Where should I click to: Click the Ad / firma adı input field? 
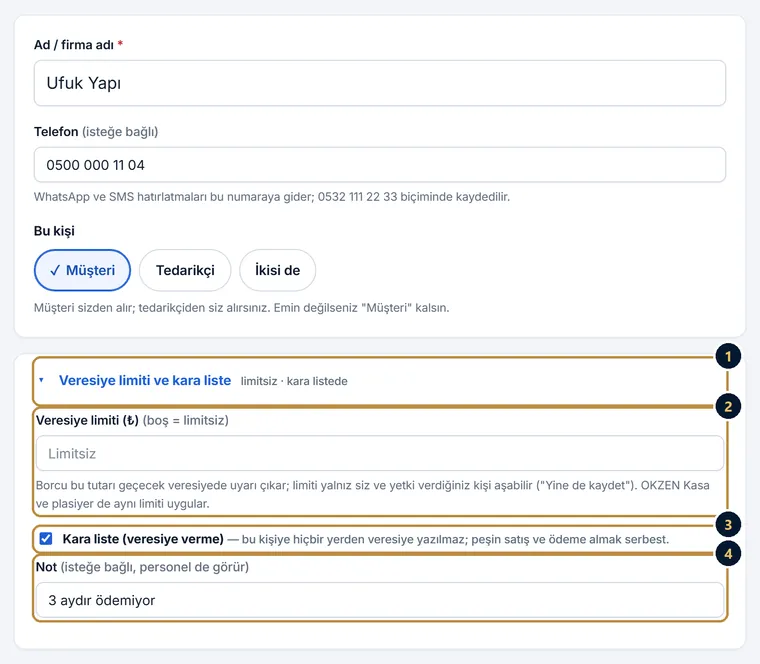tap(380, 83)
